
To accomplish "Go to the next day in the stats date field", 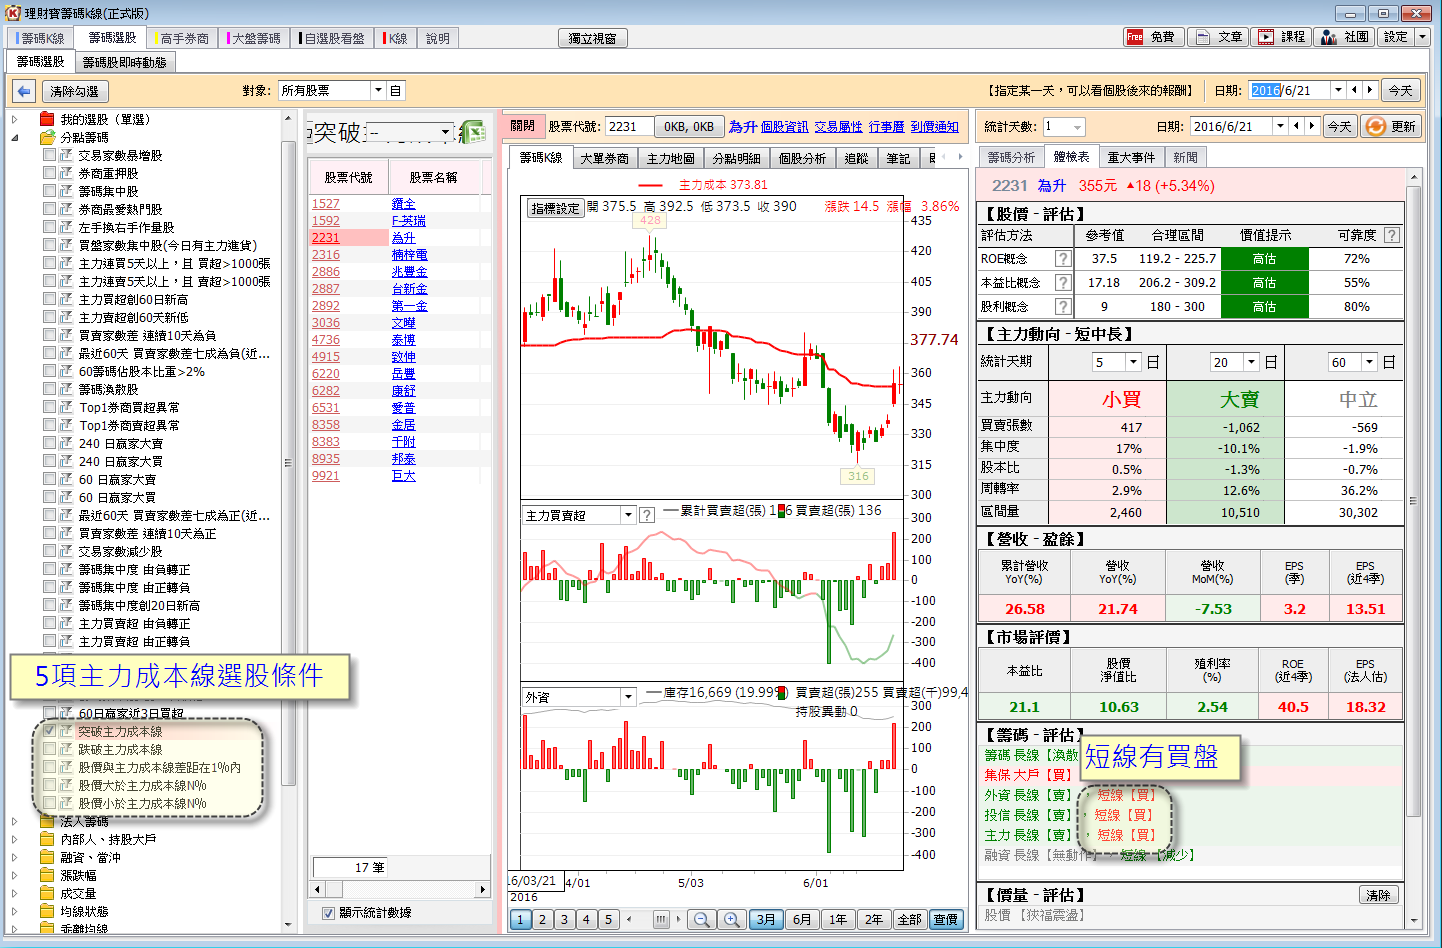I will [x=1311, y=126].
